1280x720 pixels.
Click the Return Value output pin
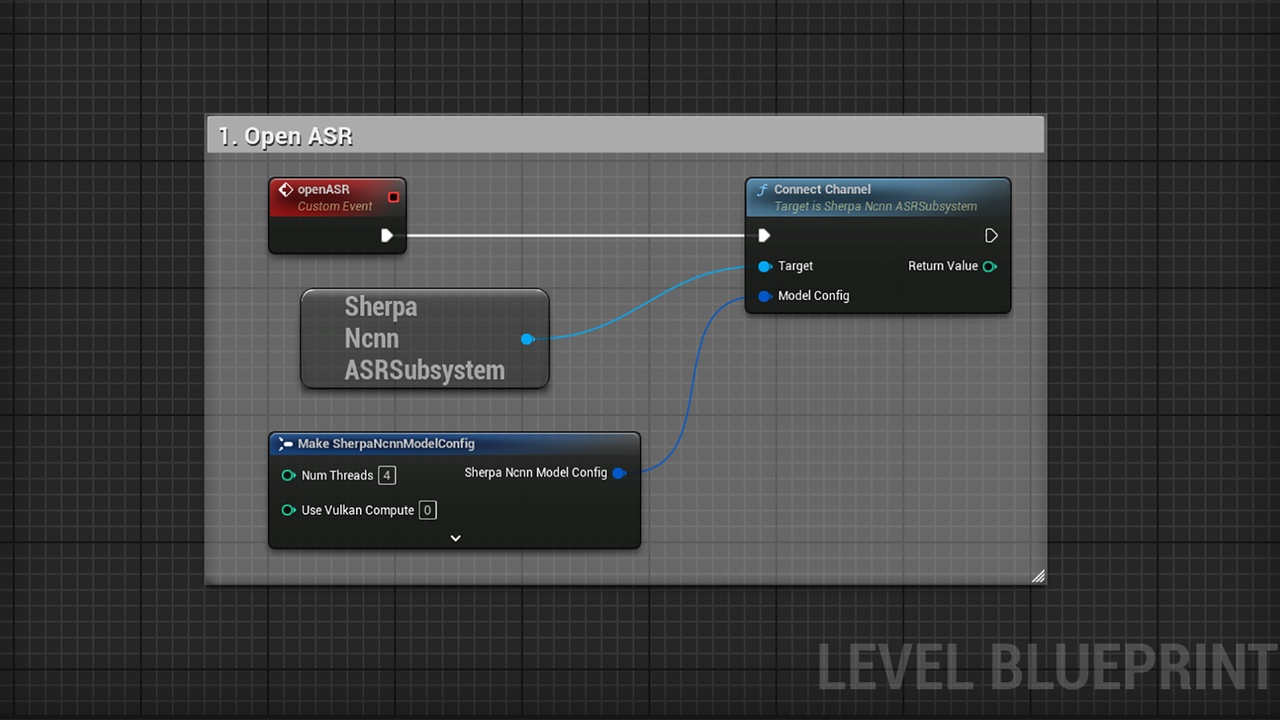coord(990,266)
